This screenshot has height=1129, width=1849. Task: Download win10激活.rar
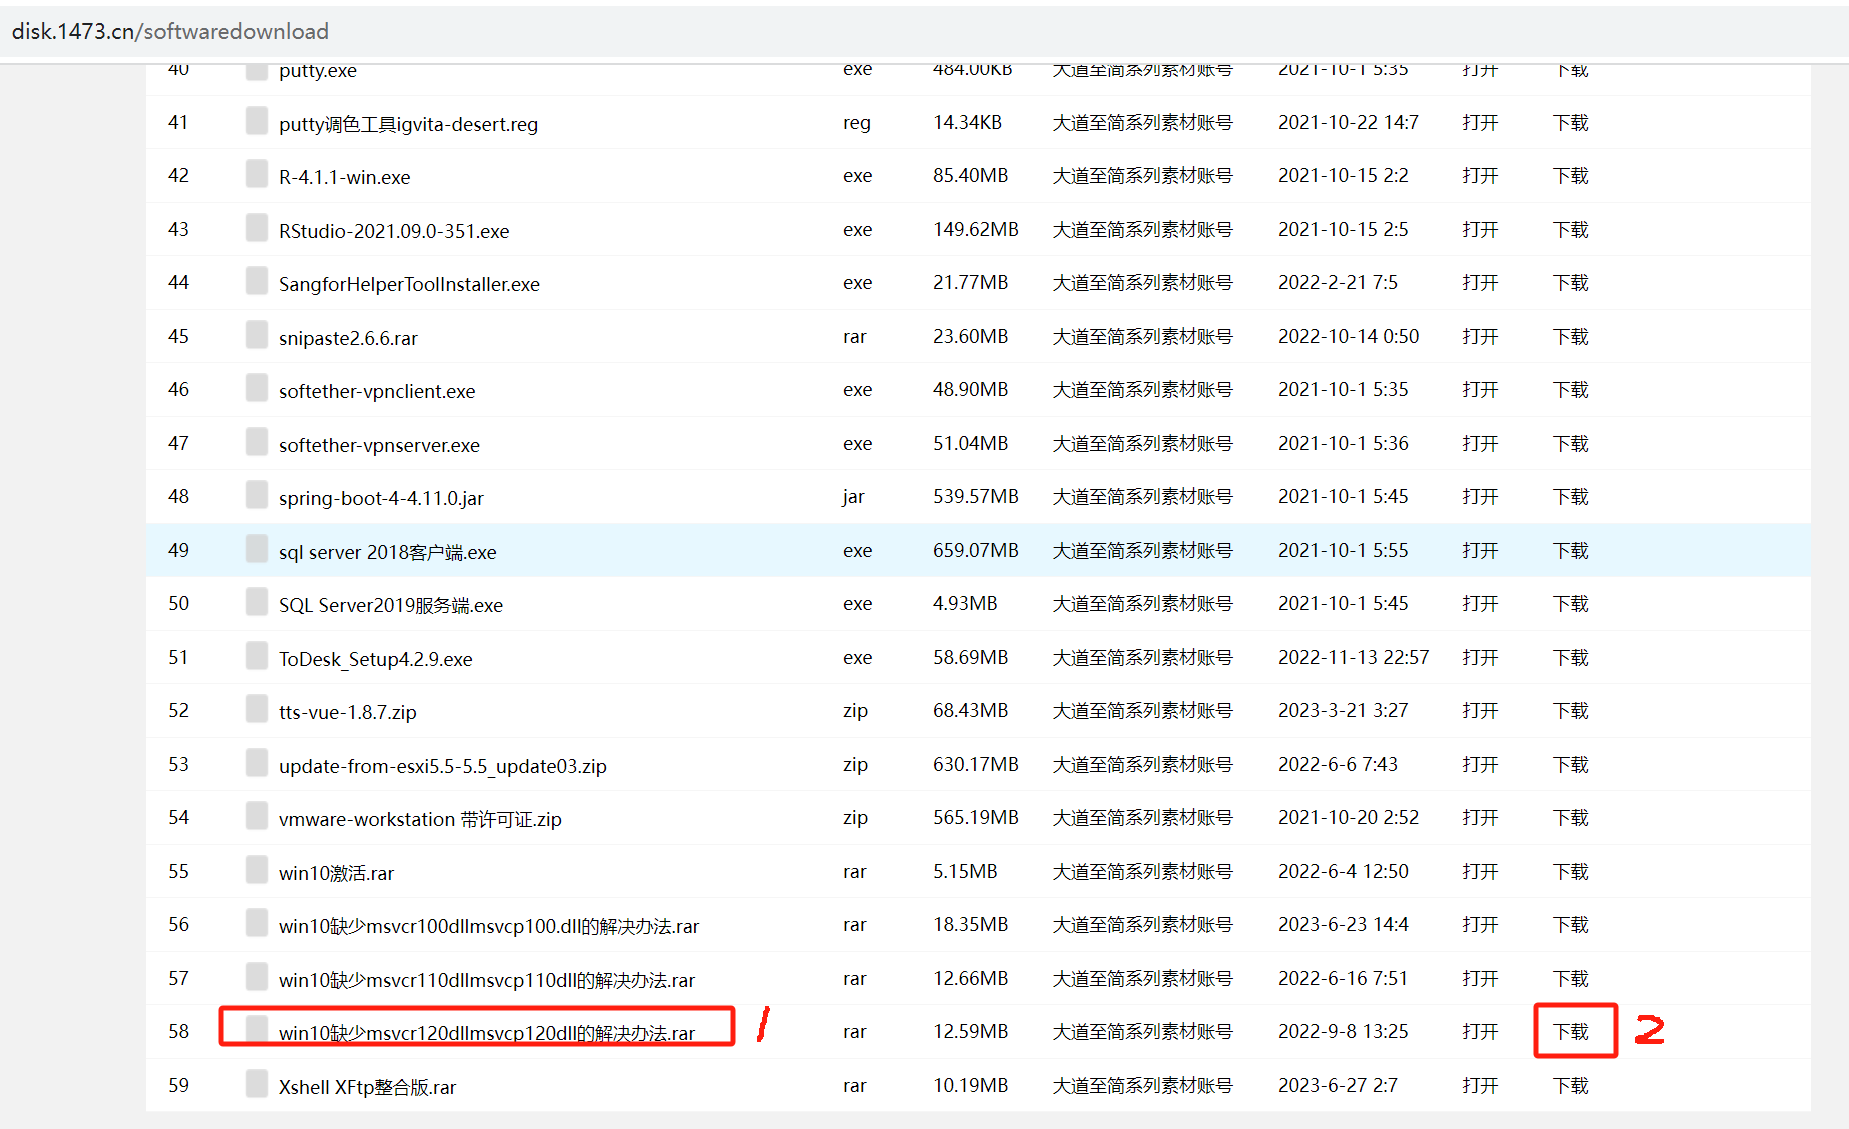pos(1571,871)
